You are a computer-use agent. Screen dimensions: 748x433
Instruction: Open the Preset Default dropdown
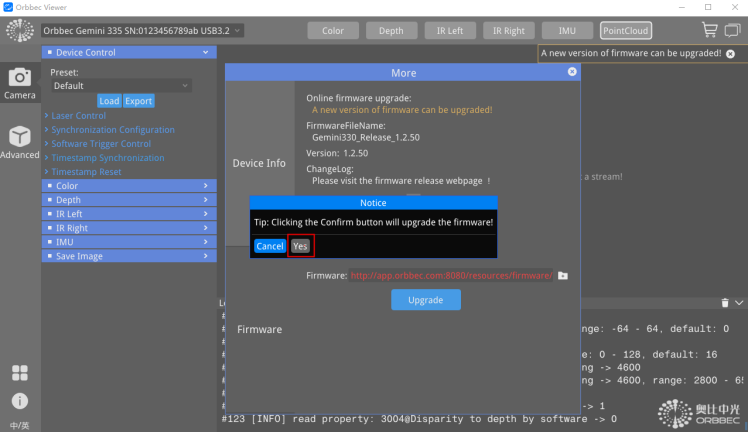(x=121, y=86)
